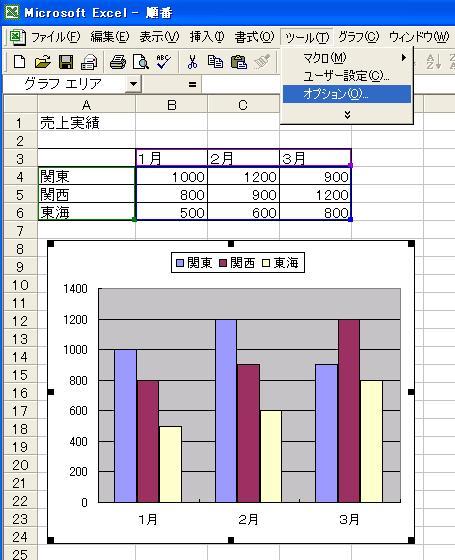Select row 1 header

[x=20, y=123]
